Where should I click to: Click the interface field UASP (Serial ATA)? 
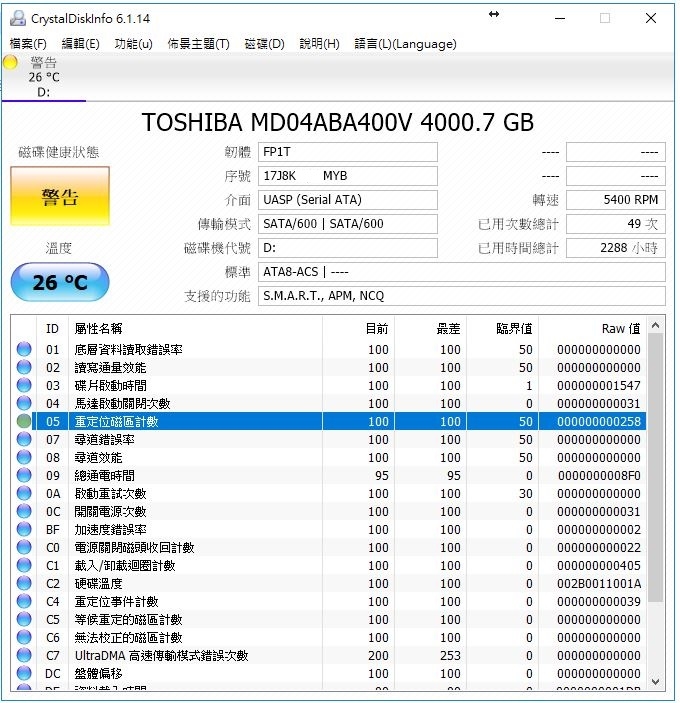[x=347, y=200]
